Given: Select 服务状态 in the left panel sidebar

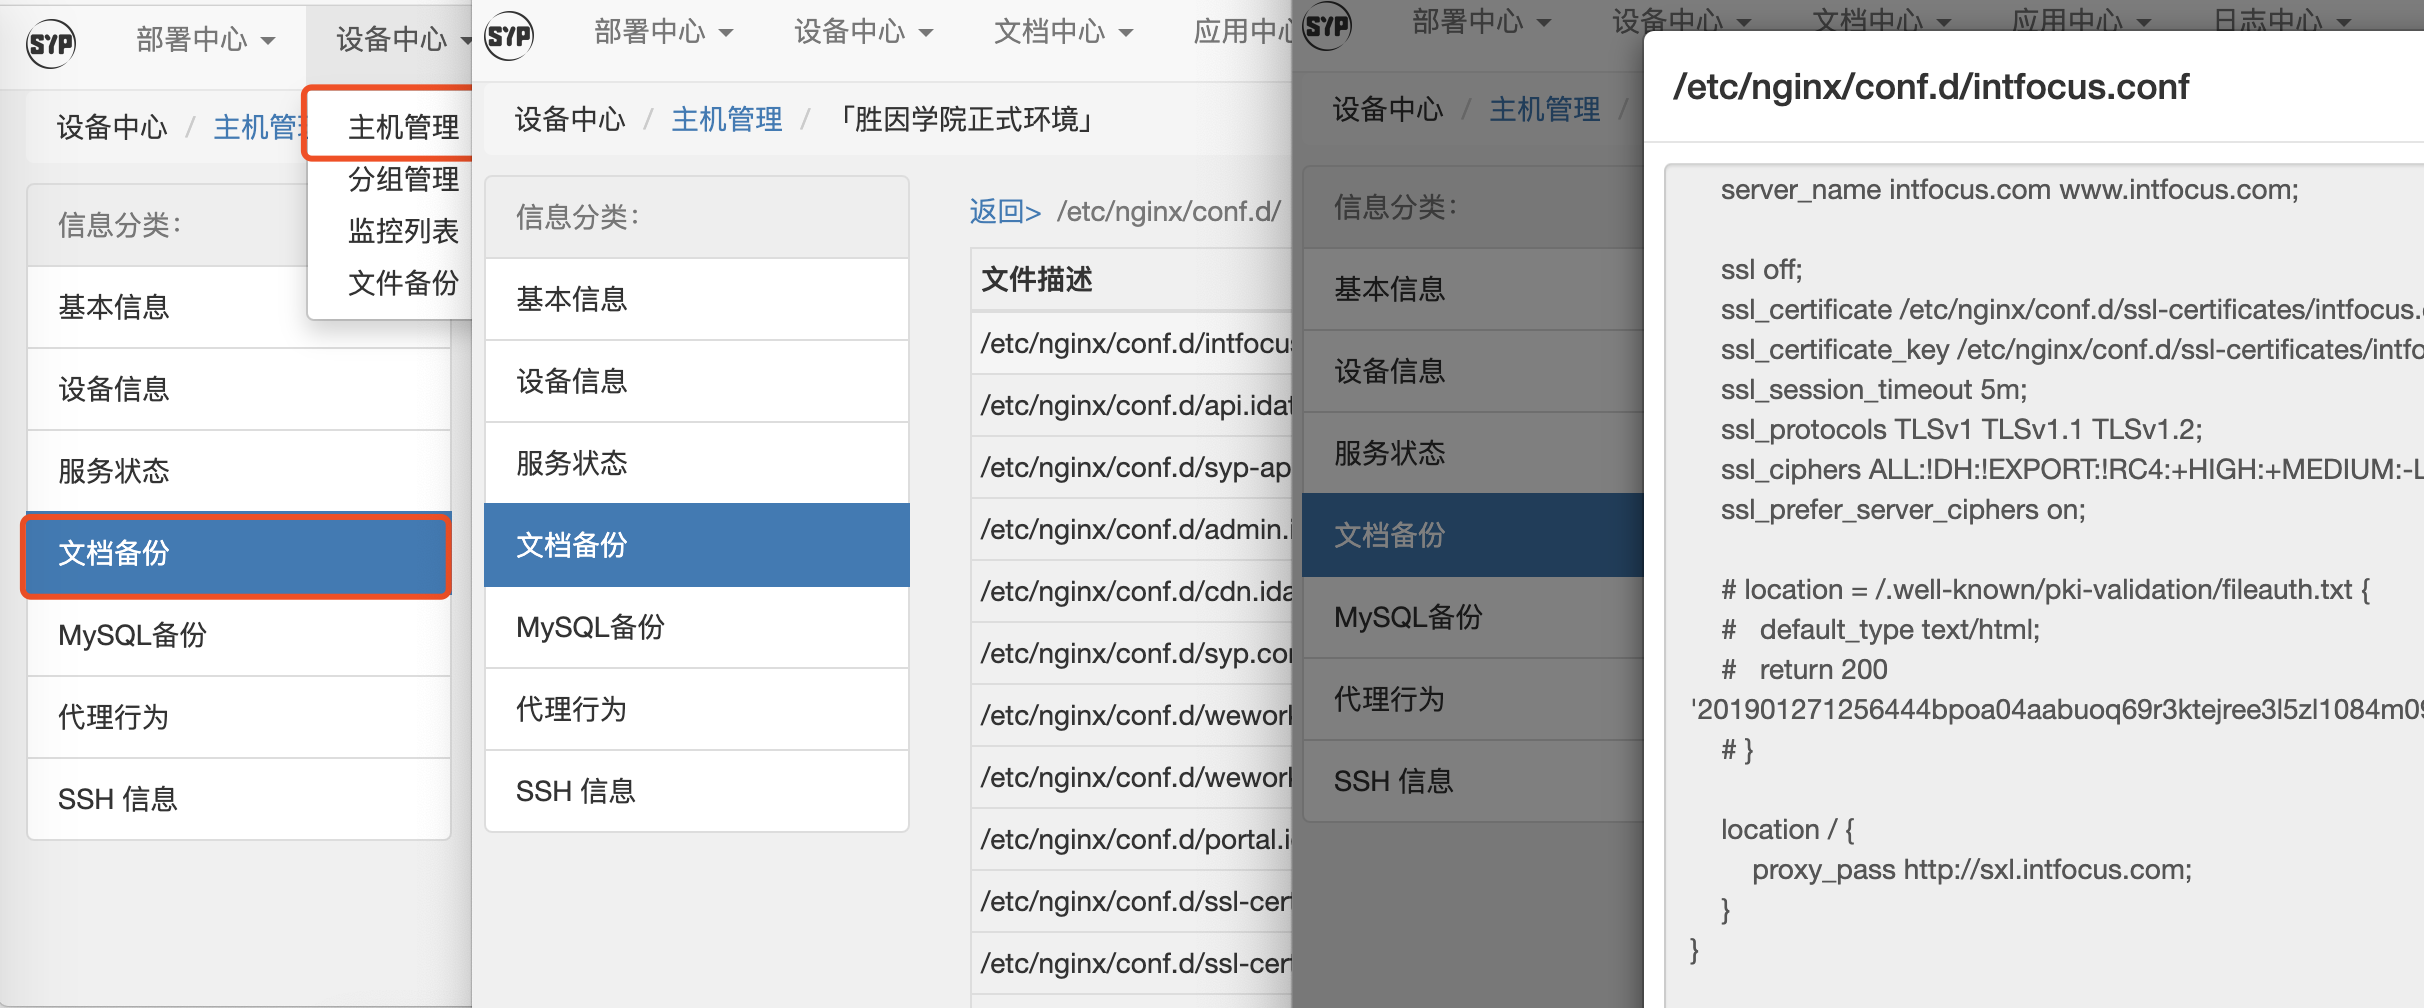Looking at the screenshot, I should pyautogui.click(x=239, y=471).
